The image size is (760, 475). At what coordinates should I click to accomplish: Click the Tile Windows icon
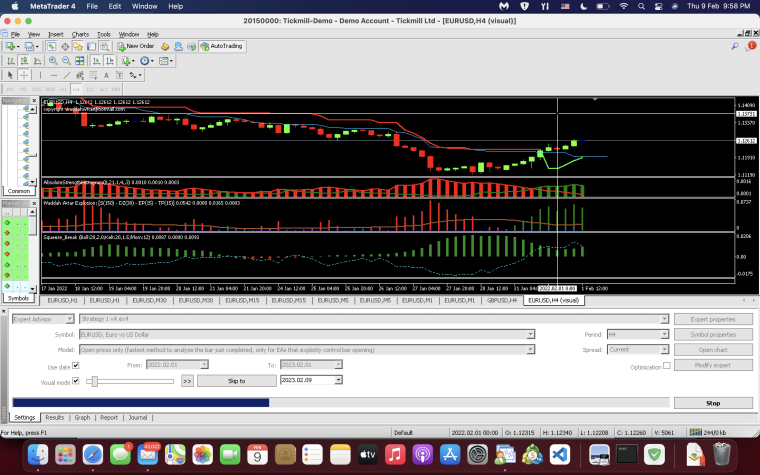click(x=79, y=61)
